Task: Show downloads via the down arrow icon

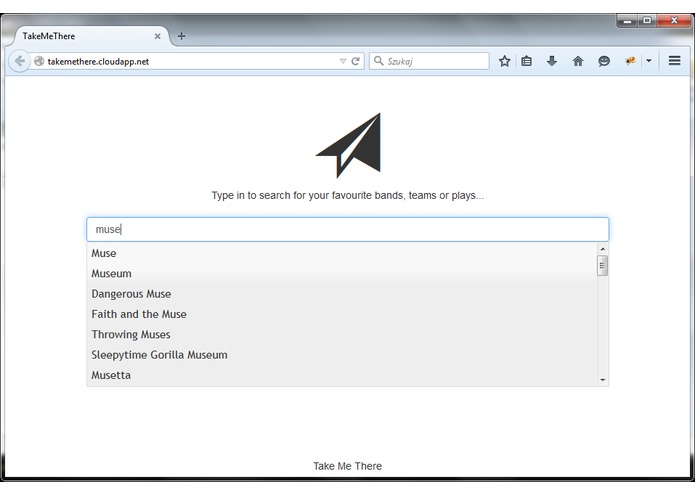Action: [551, 61]
